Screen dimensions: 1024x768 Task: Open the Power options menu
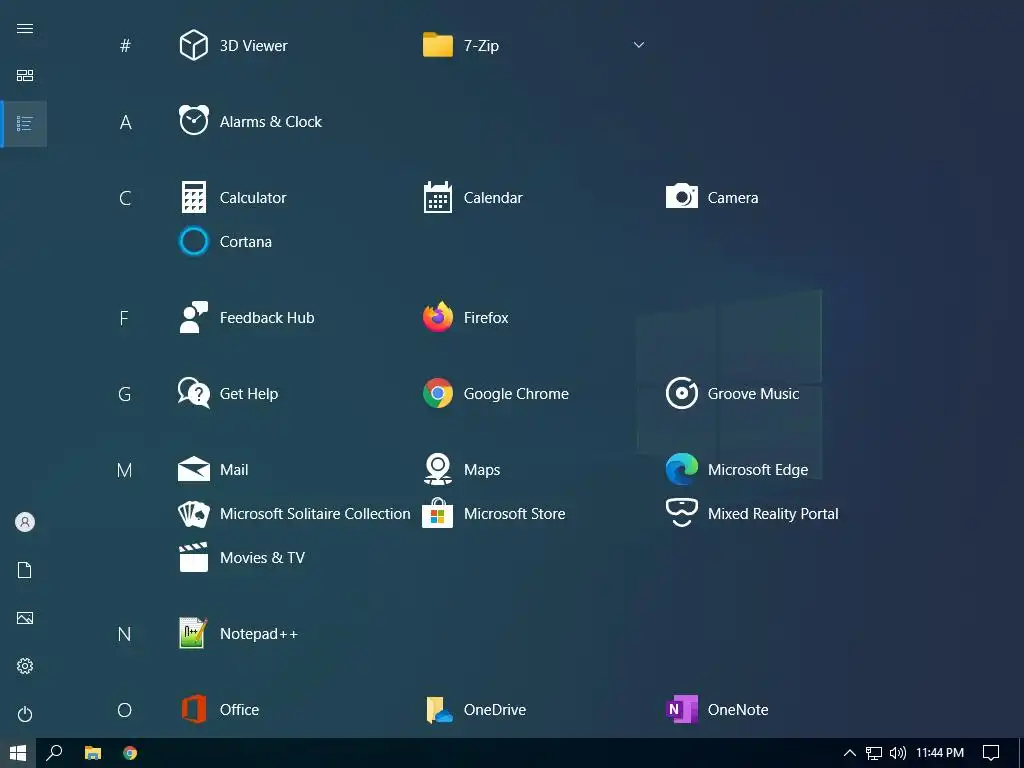click(25, 714)
